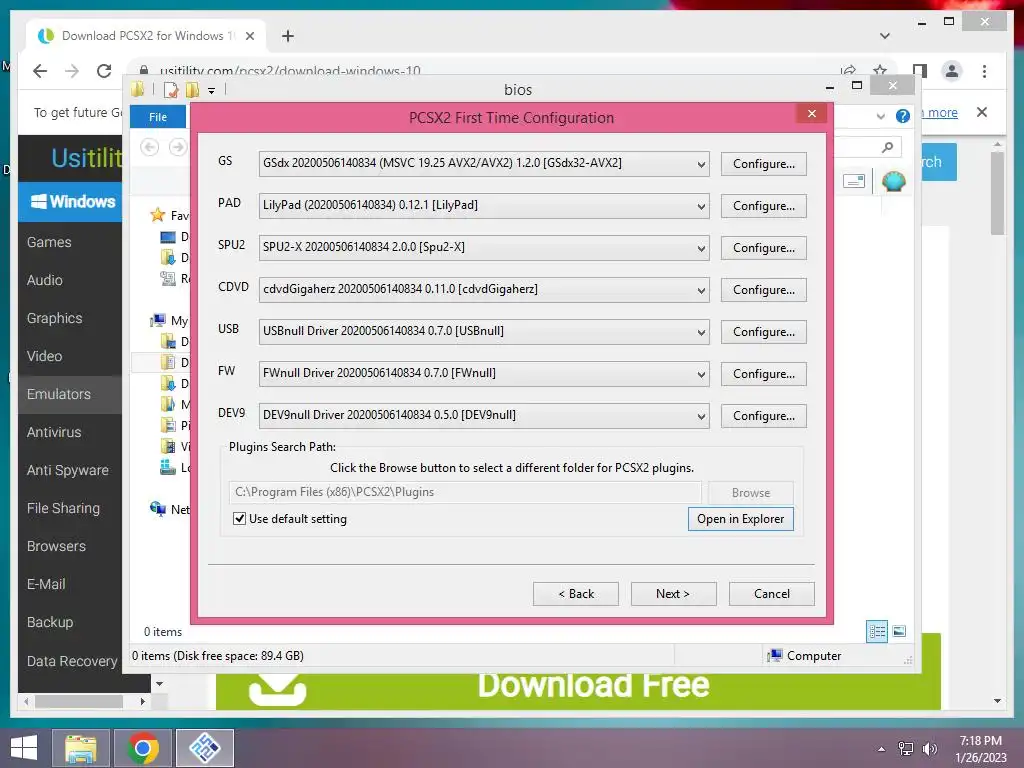This screenshot has width=1024, height=768.
Task: Click the Windows category on Usitility
Action: (71, 202)
